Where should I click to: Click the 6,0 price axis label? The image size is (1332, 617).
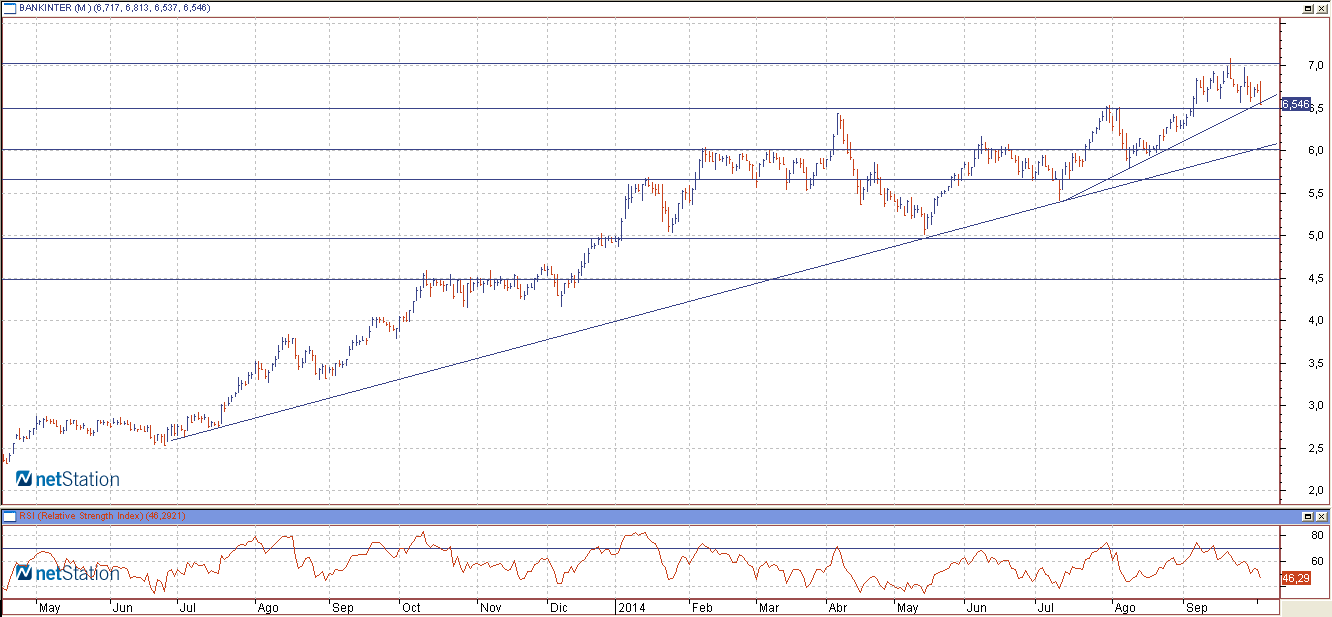click(1315, 150)
